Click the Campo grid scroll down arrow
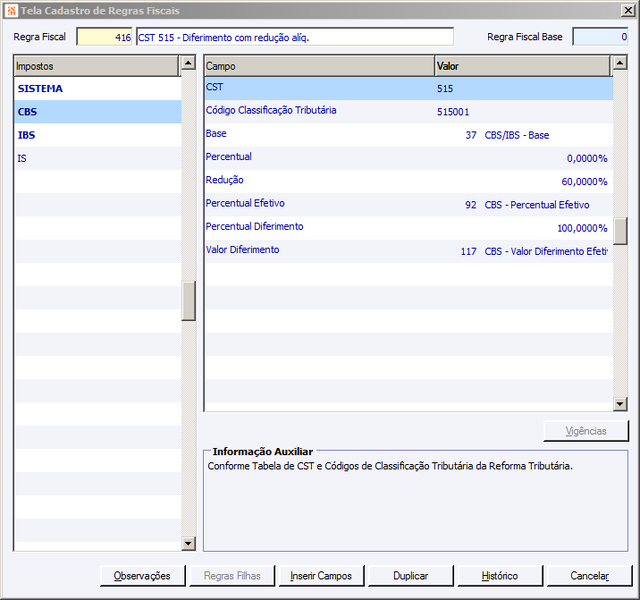This screenshot has width=640, height=600. (x=620, y=404)
